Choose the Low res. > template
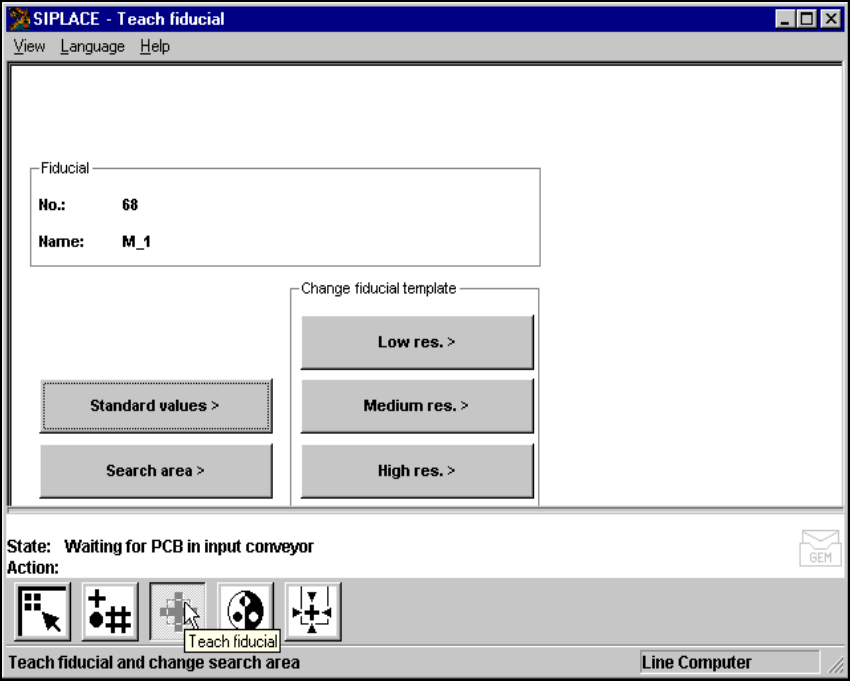 point(417,342)
